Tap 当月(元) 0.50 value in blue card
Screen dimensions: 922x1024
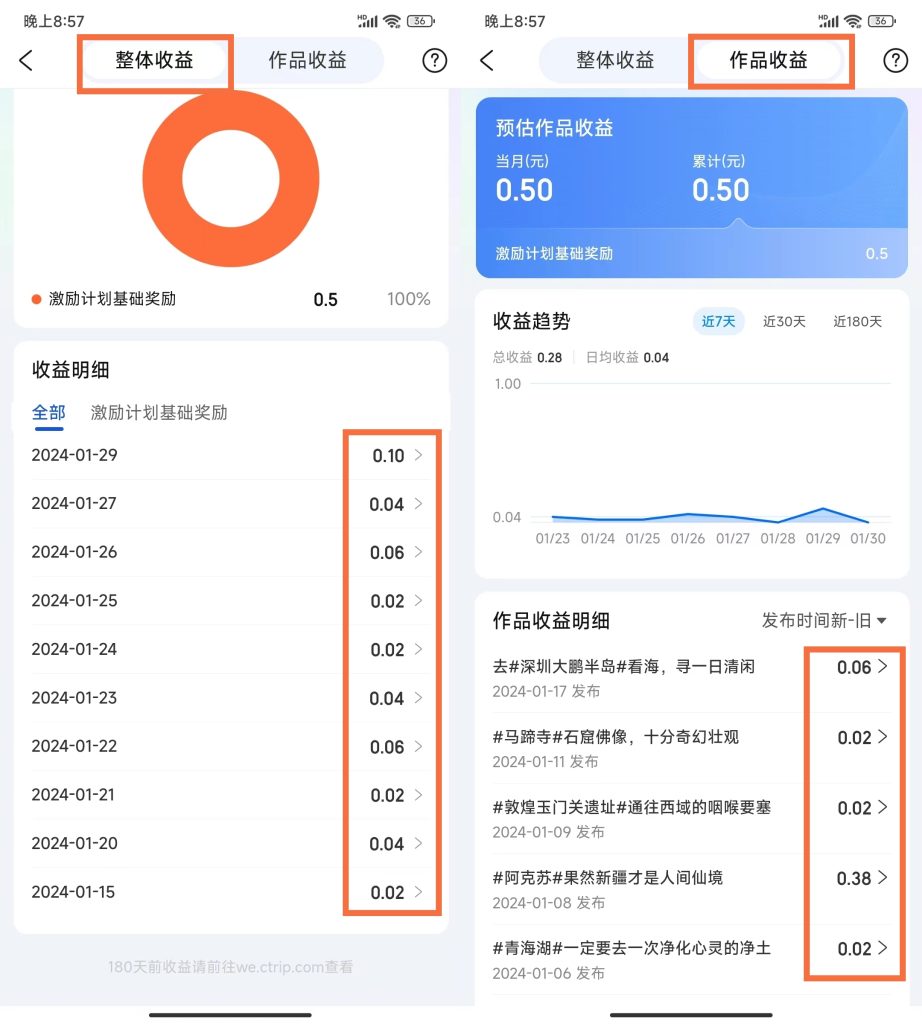pyautogui.click(x=524, y=190)
